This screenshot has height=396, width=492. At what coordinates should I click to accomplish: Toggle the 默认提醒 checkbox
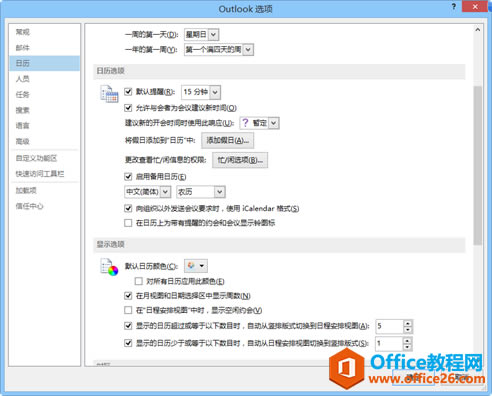point(128,92)
